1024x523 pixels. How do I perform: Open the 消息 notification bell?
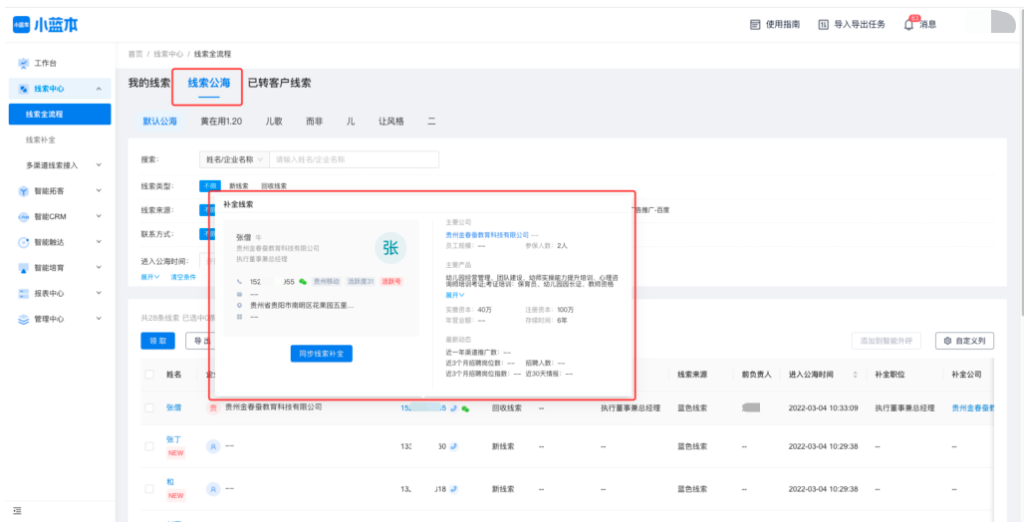909,24
